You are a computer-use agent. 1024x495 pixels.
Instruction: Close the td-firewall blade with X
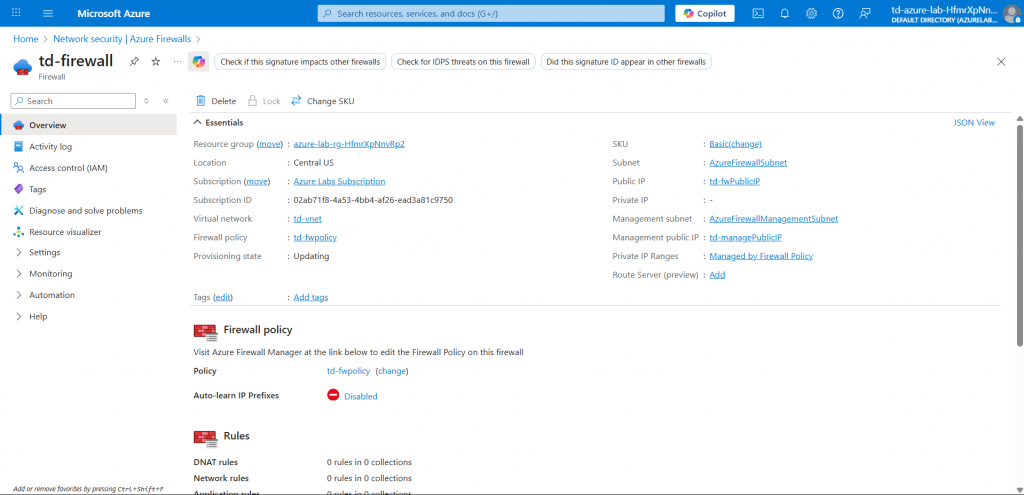(x=1001, y=61)
